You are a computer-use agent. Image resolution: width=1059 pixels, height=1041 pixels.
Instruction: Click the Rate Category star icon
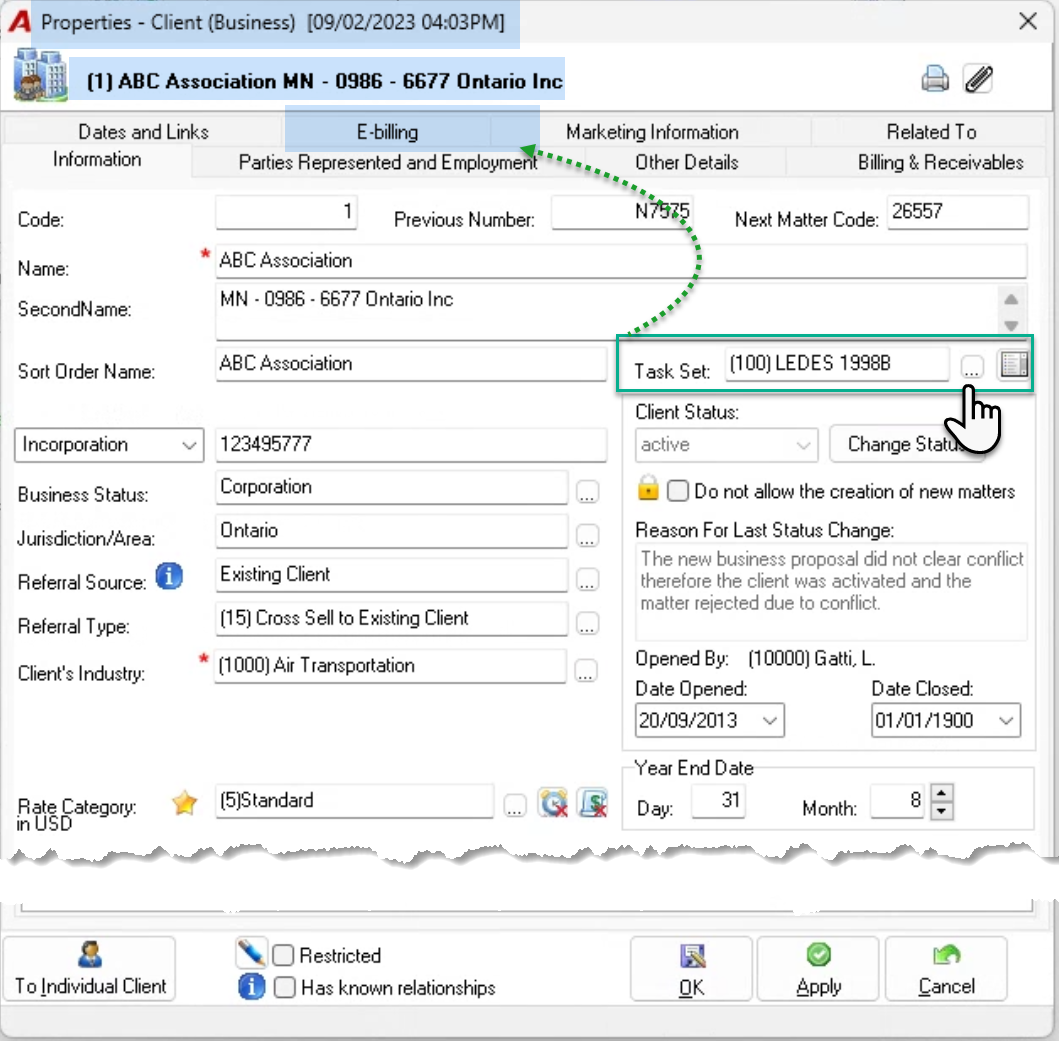[184, 802]
